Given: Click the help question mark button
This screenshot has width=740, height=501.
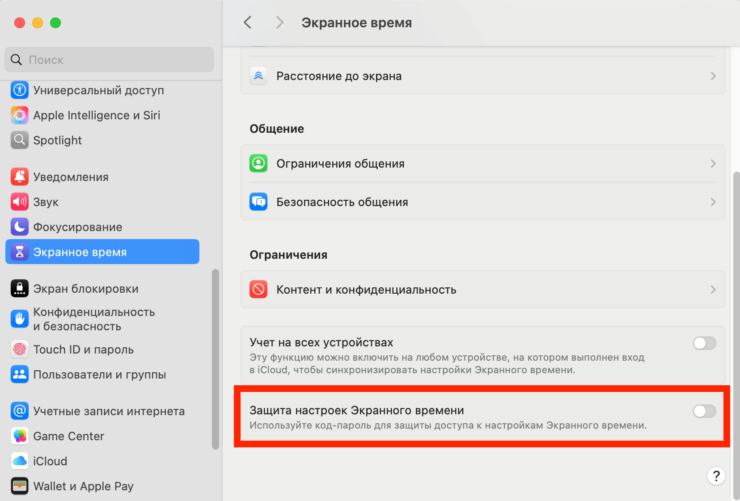Looking at the screenshot, I should pyautogui.click(x=716, y=476).
